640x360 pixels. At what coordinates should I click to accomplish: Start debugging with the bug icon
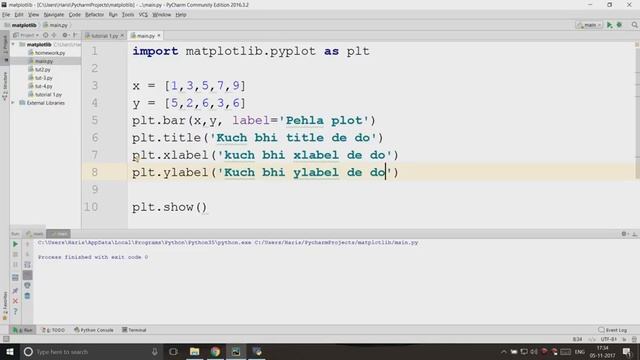tap(619, 25)
